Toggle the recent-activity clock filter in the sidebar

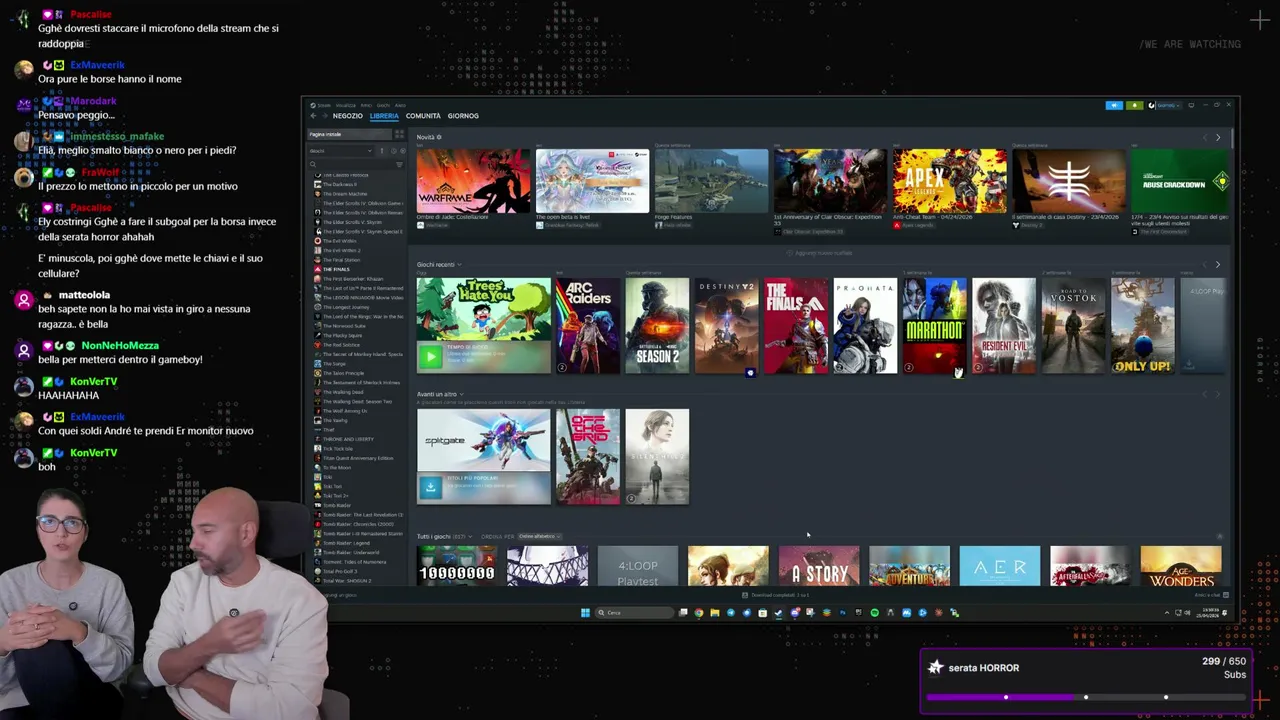(x=394, y=151)
